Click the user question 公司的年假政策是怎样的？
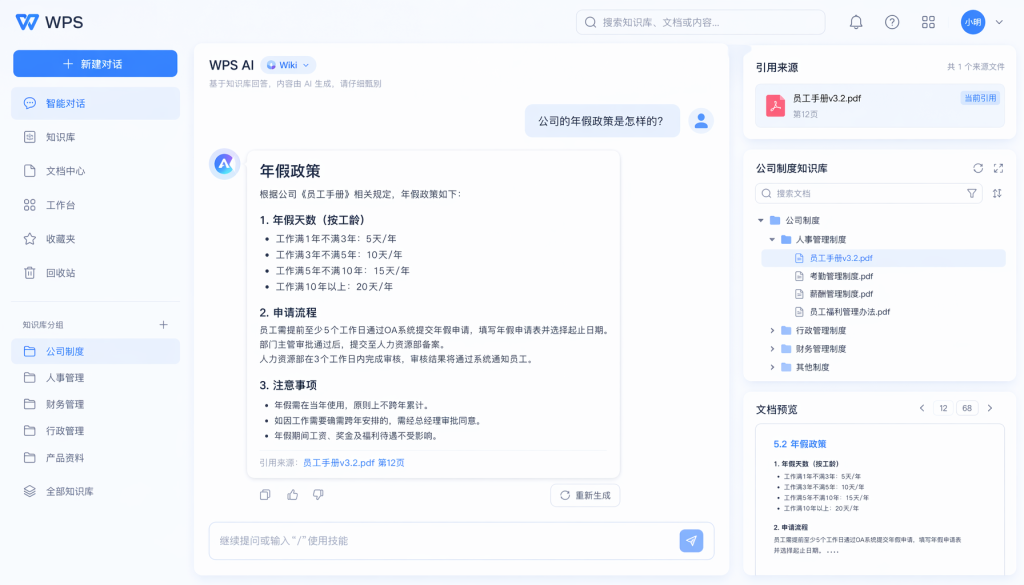Image resolution: width=1024 pixels, height=585 pixels. point(601,121)
